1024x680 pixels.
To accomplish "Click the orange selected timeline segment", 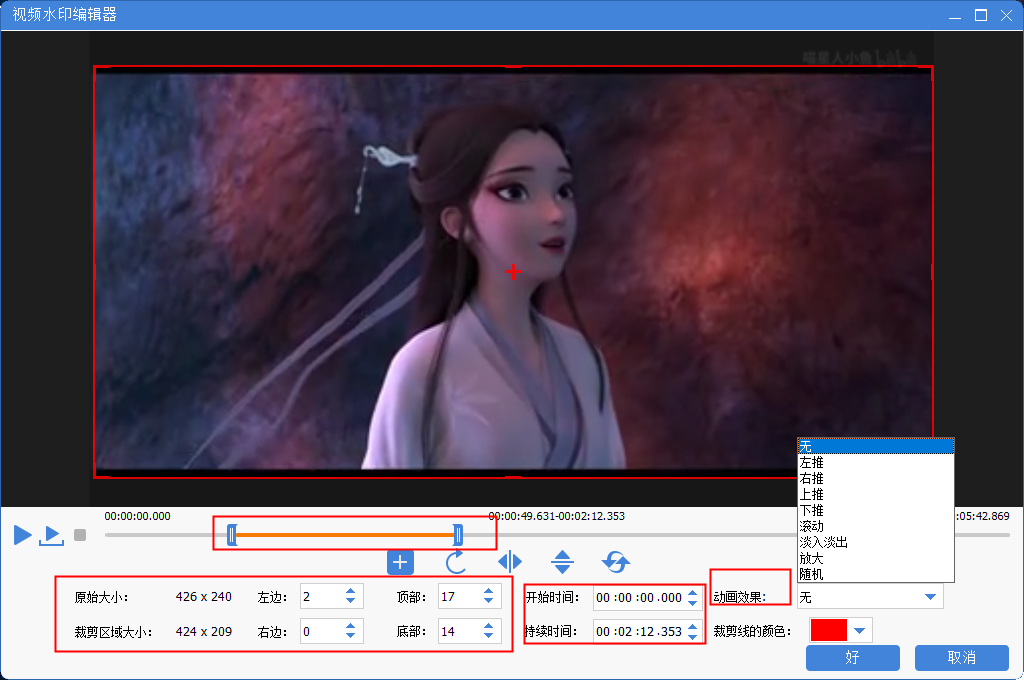I will (x=345, y=535).
